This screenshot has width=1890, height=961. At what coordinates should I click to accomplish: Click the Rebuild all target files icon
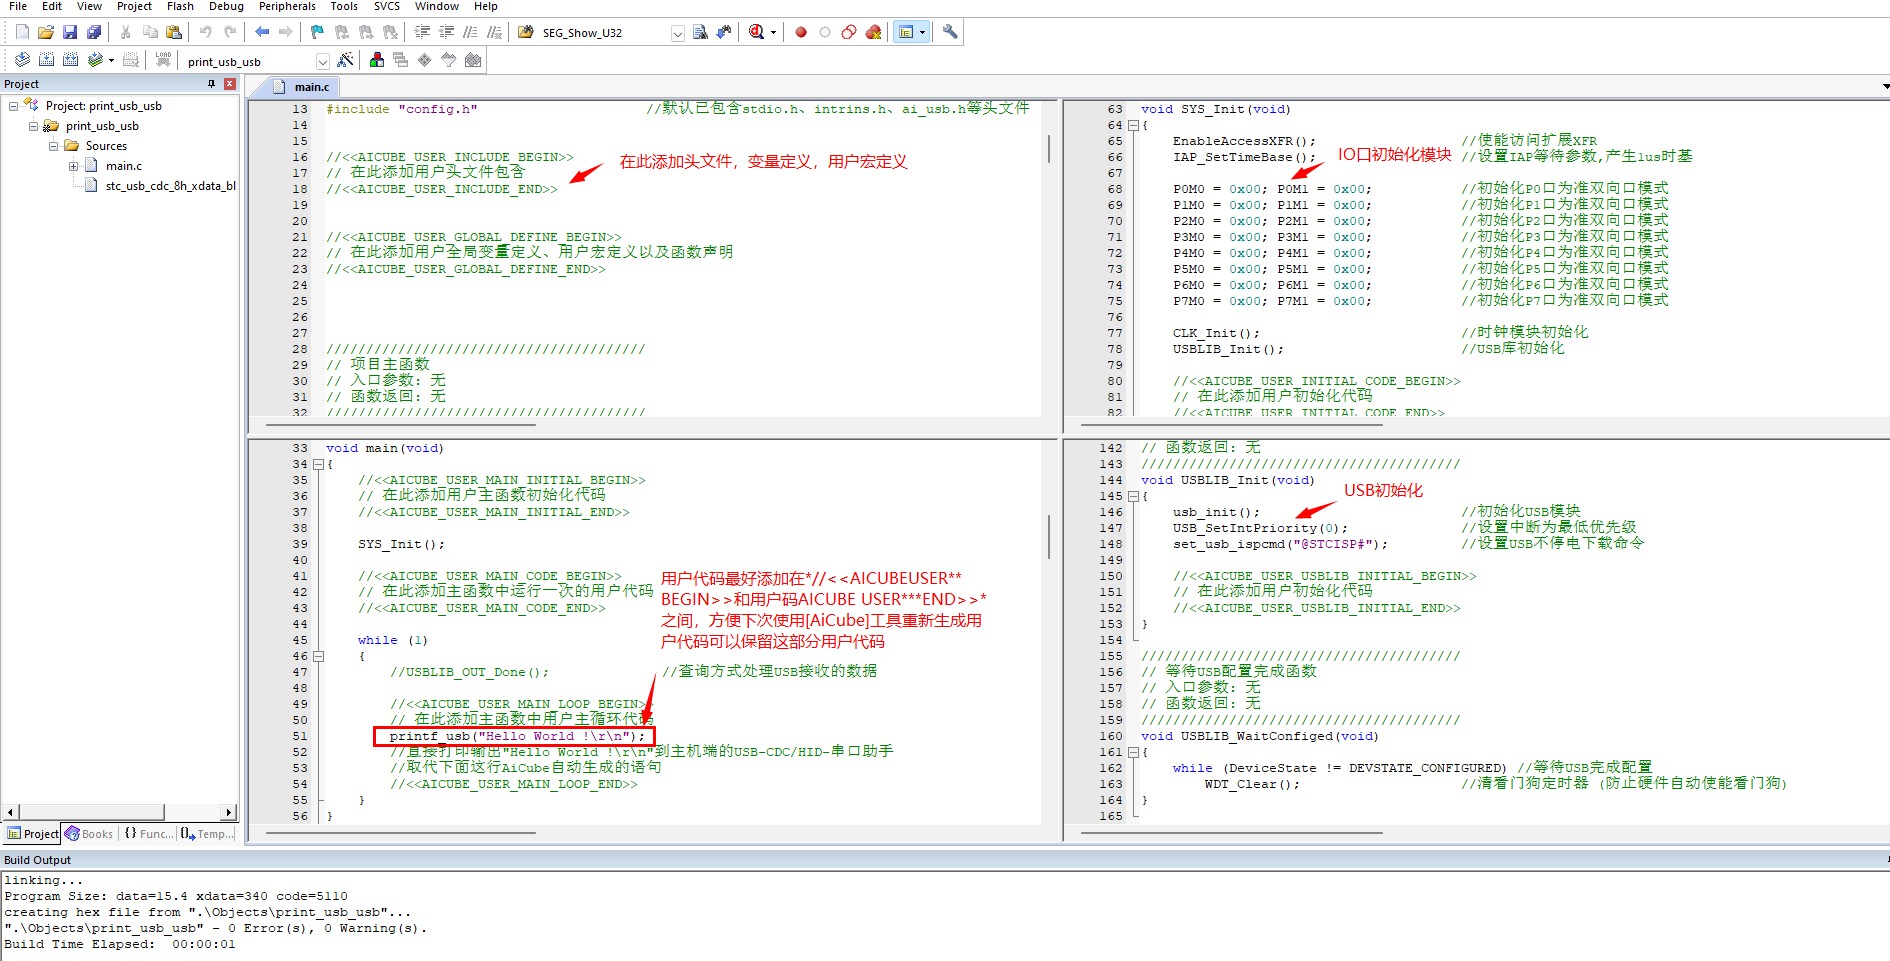70,60
